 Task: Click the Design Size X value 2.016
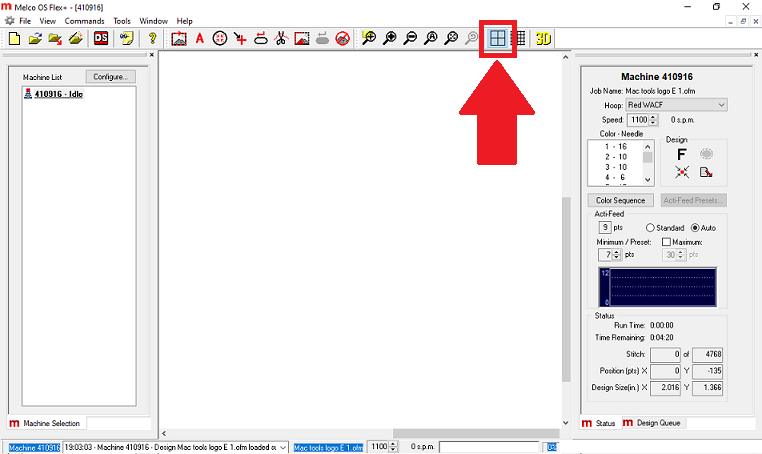665,387
